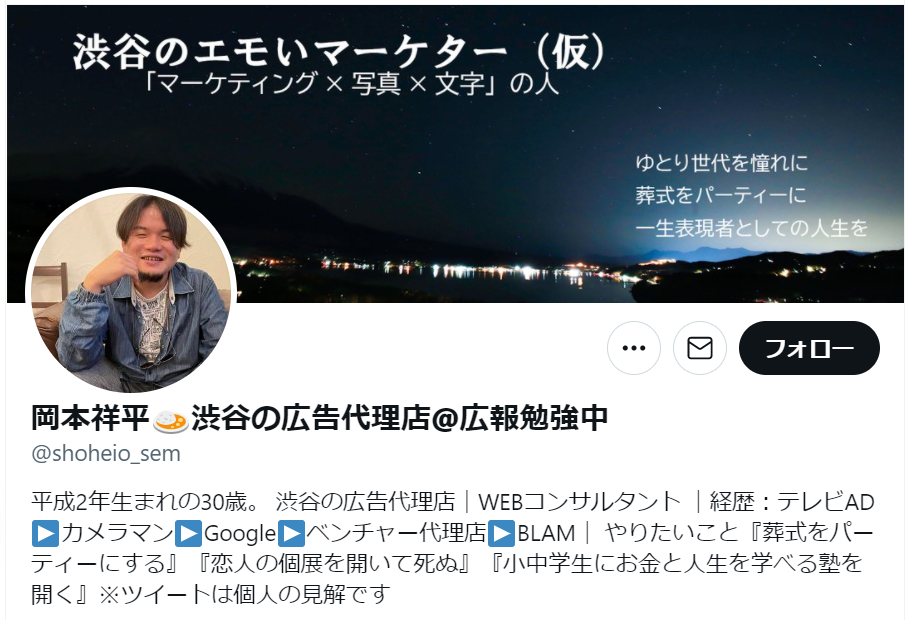Open the night lake header banner image

455,154
